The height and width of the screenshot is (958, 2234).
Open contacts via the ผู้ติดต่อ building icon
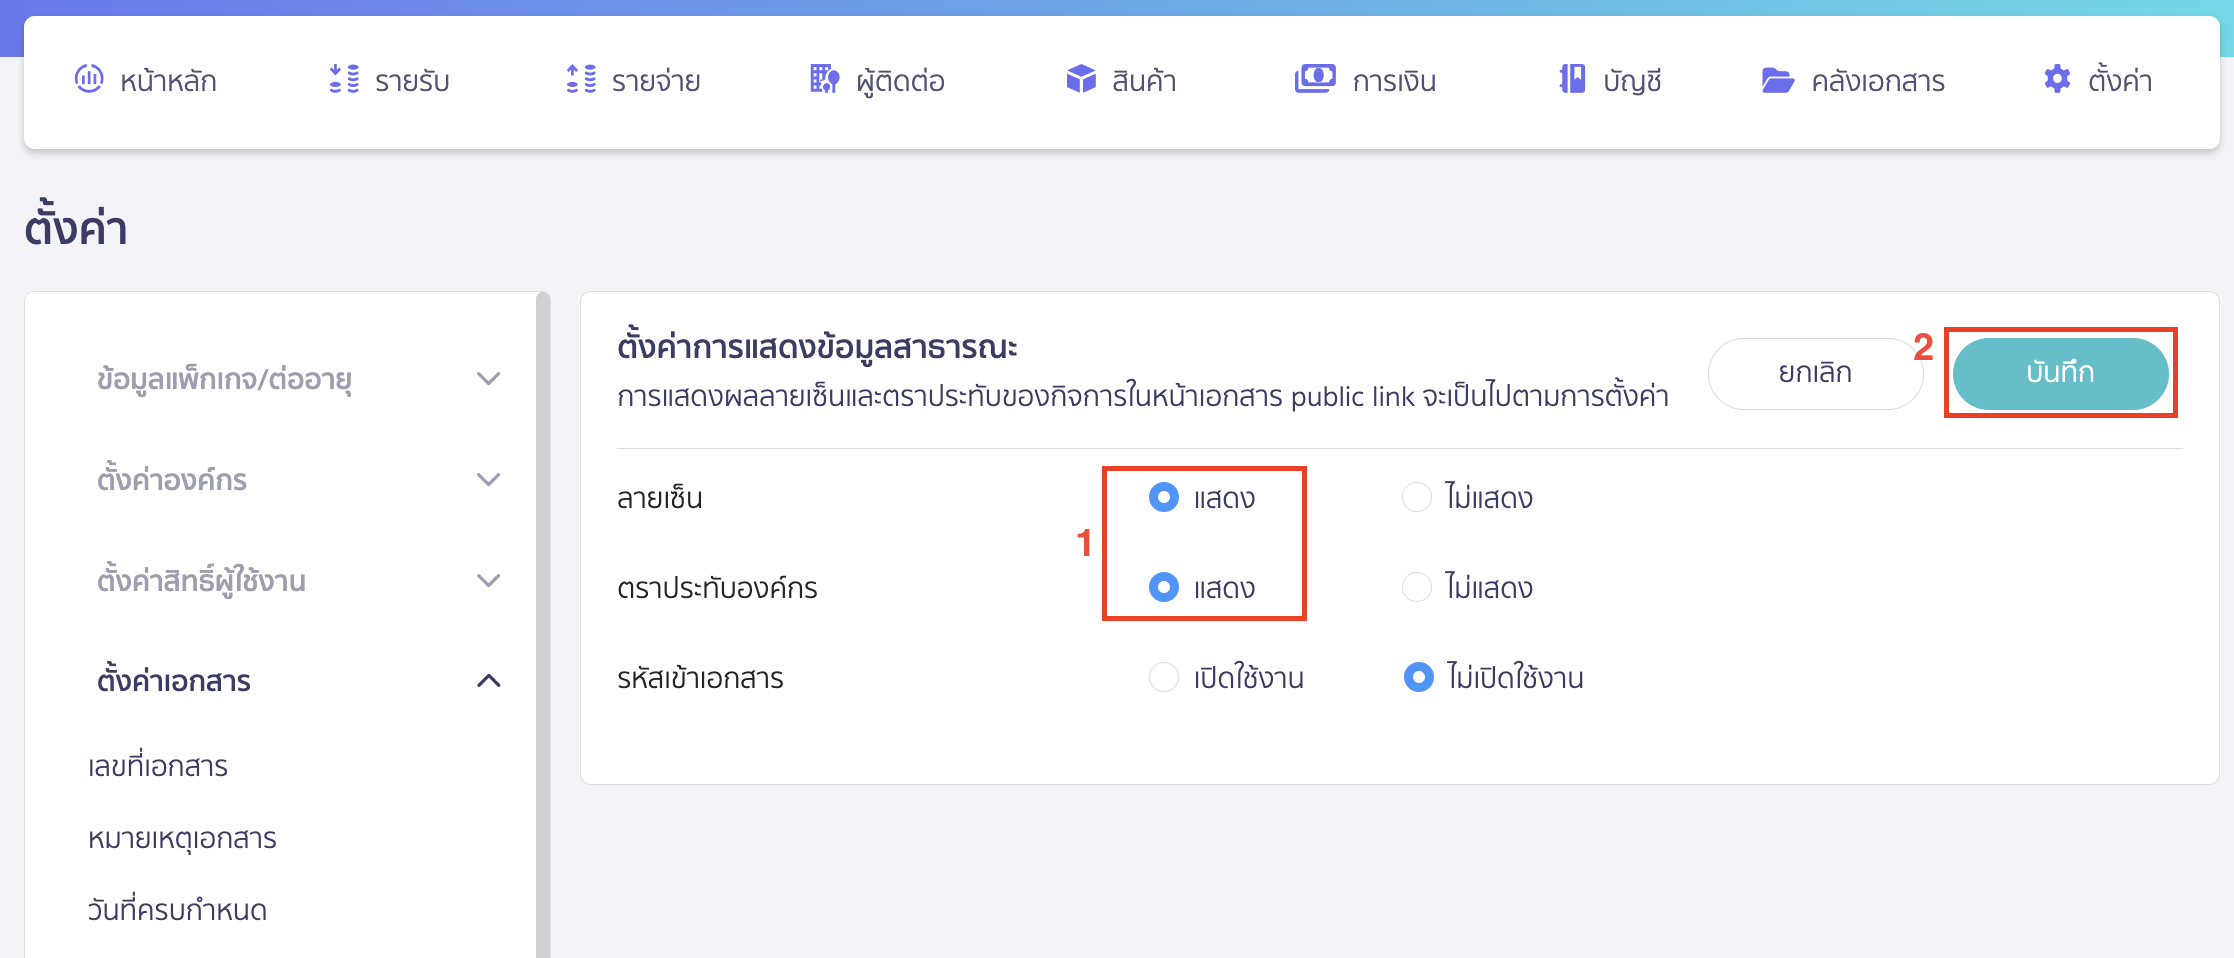click(x=822, y=80)
